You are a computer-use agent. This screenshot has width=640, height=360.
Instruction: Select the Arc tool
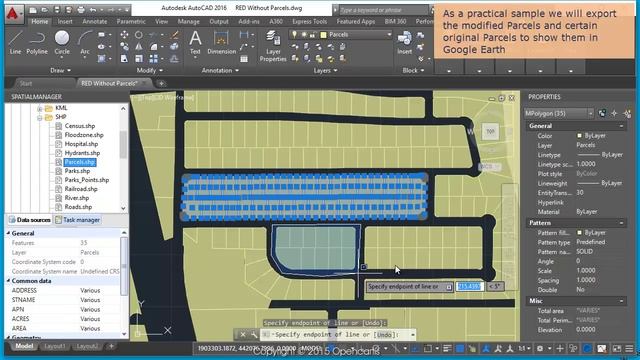[x=84, y=42]
